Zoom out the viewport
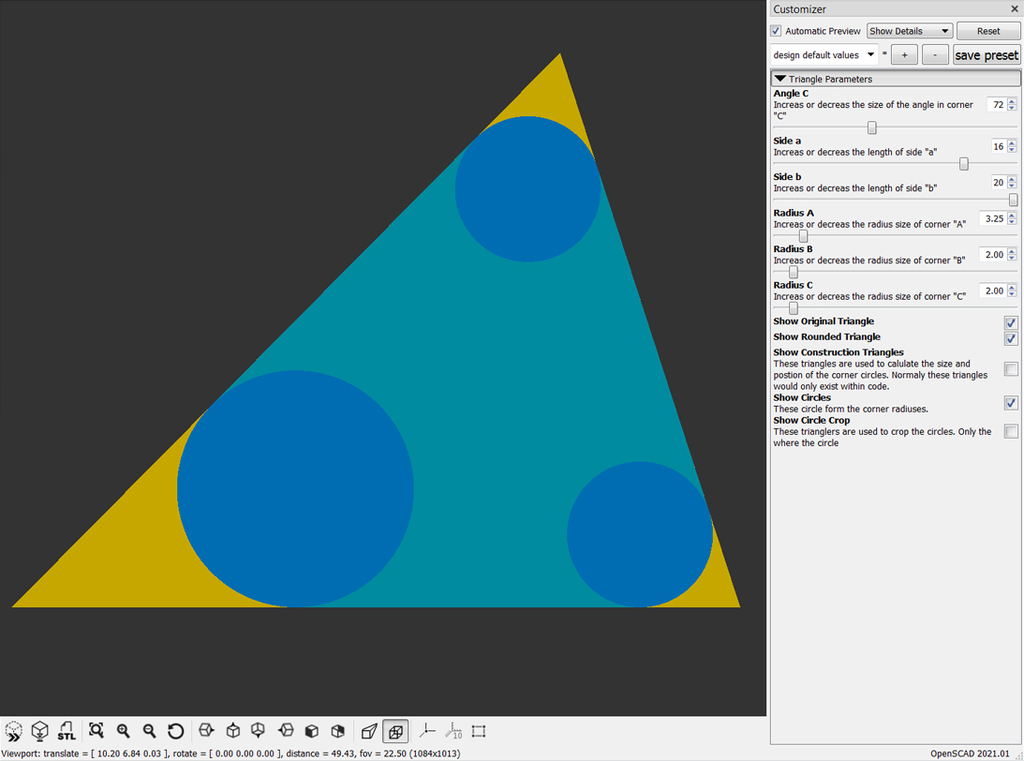Image resolution: width=1024 pixels, height=761 pixels. [149, 731]
